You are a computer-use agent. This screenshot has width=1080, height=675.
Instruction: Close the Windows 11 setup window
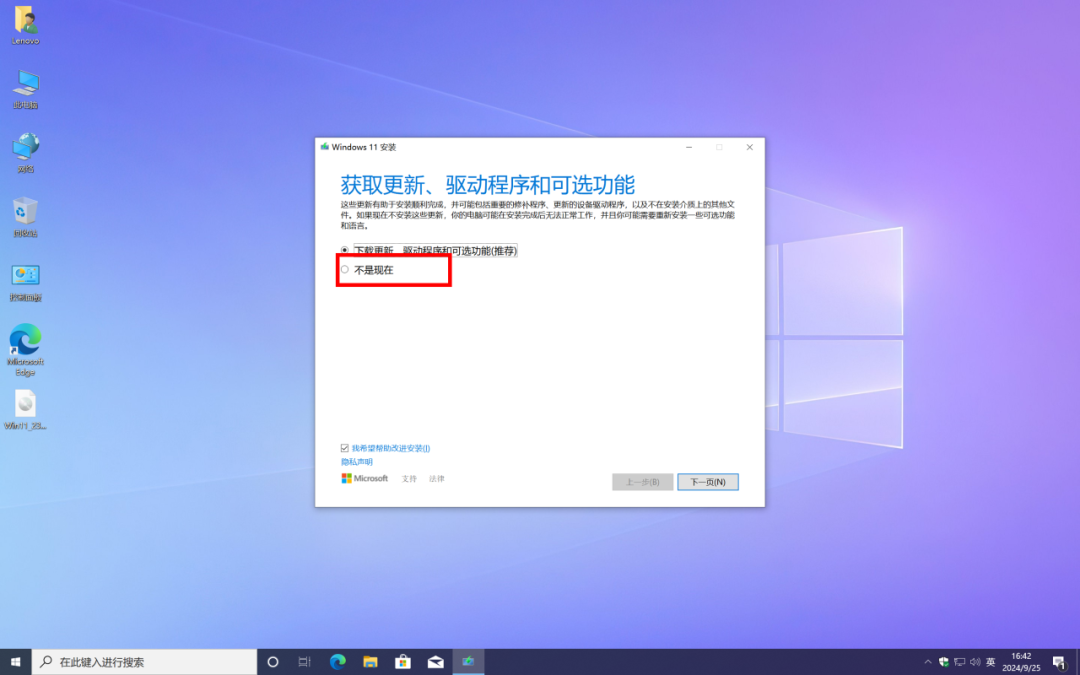(749, 147)
